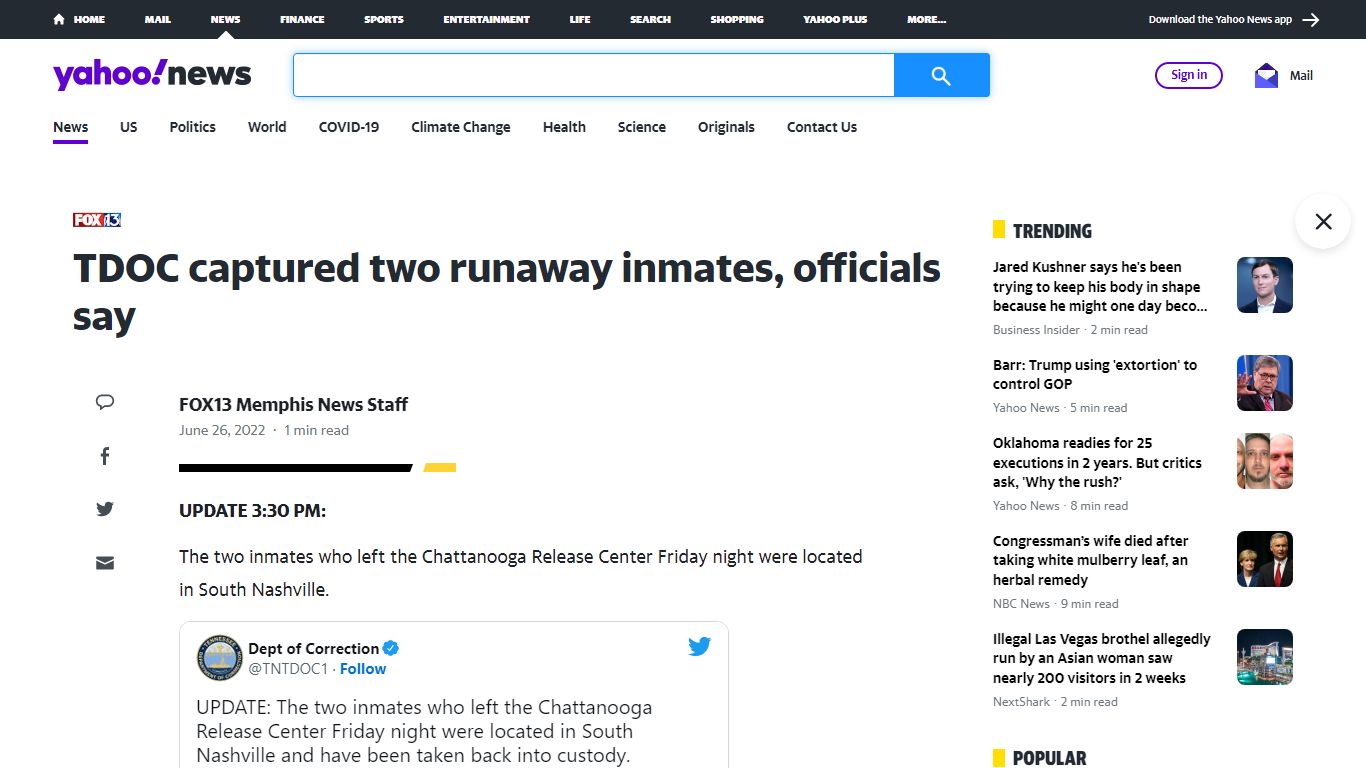Image resolution: width=1366 pixels, height=768 pixels.
Task: Switch to the US tab
Action: [x=129, y=127]
